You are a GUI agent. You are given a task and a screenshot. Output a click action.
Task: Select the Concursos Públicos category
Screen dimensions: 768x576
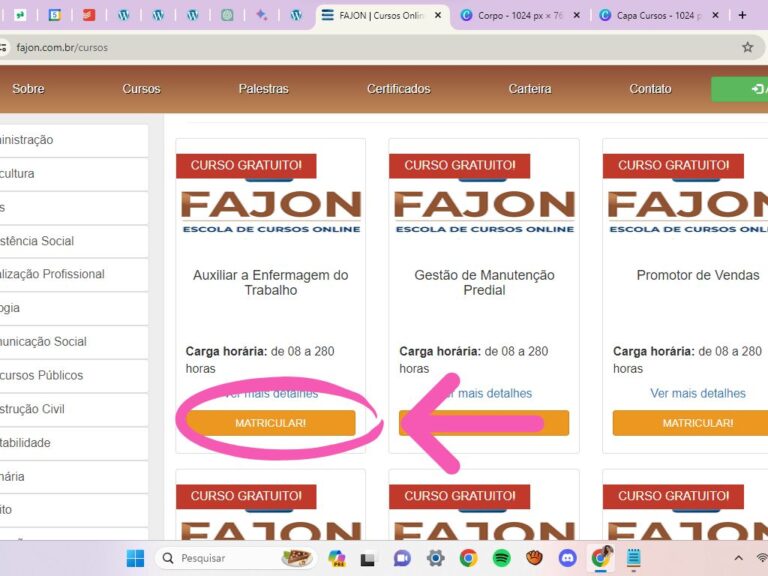pyautogui.click(x=73, y=376)
